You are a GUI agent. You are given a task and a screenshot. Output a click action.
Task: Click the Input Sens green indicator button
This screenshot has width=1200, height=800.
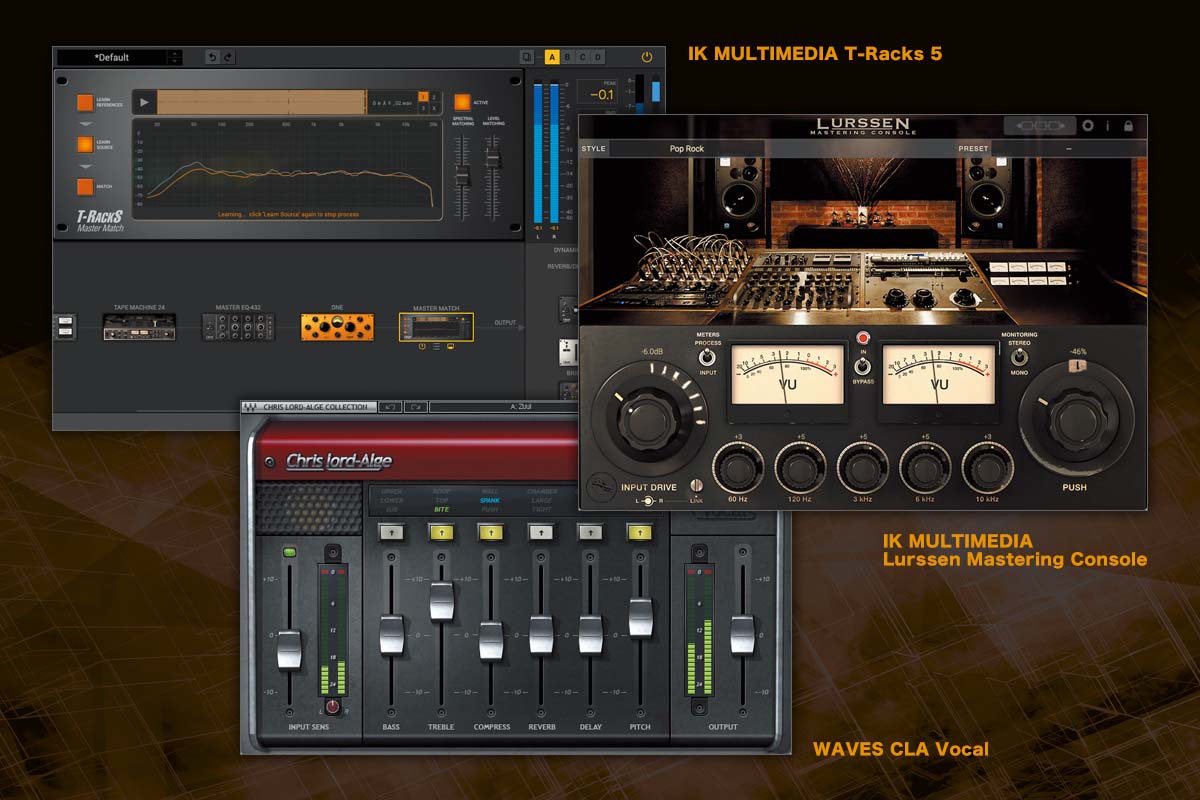289,552
